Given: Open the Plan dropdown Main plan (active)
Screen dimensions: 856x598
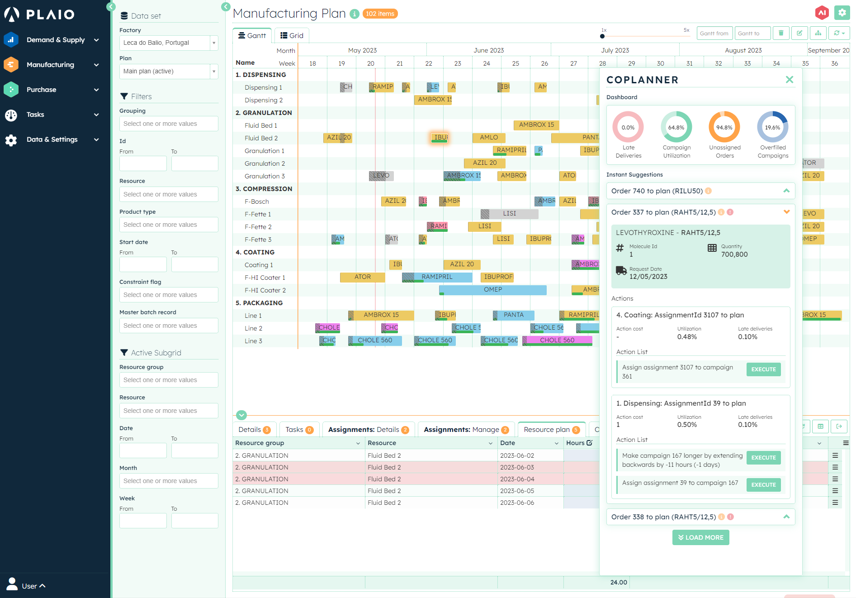Looking at the screenshot, I should [169, 72].
